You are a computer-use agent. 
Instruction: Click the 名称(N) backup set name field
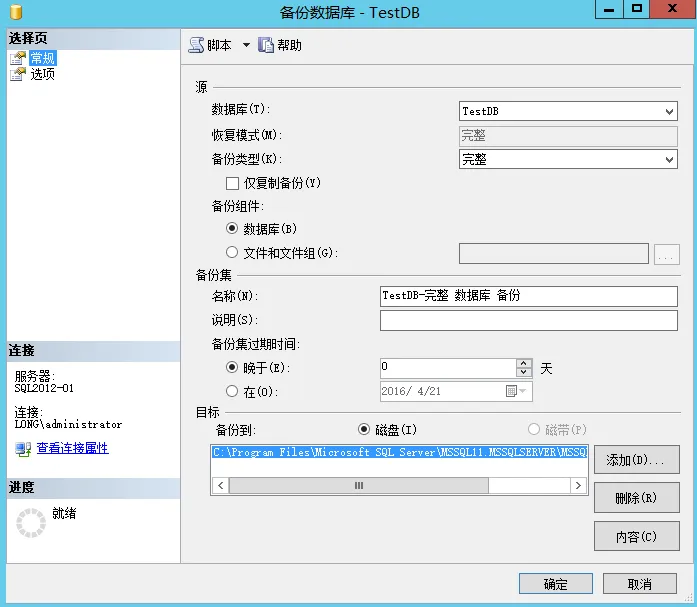[x=529, y=296]
